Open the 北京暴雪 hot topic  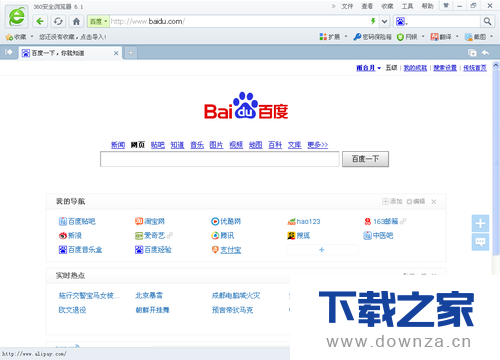149,295
